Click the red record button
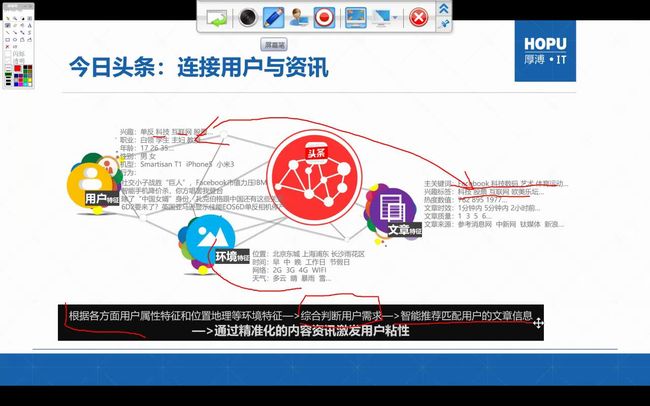The height and width of the screenshot is (406, 650). [324, 17]
